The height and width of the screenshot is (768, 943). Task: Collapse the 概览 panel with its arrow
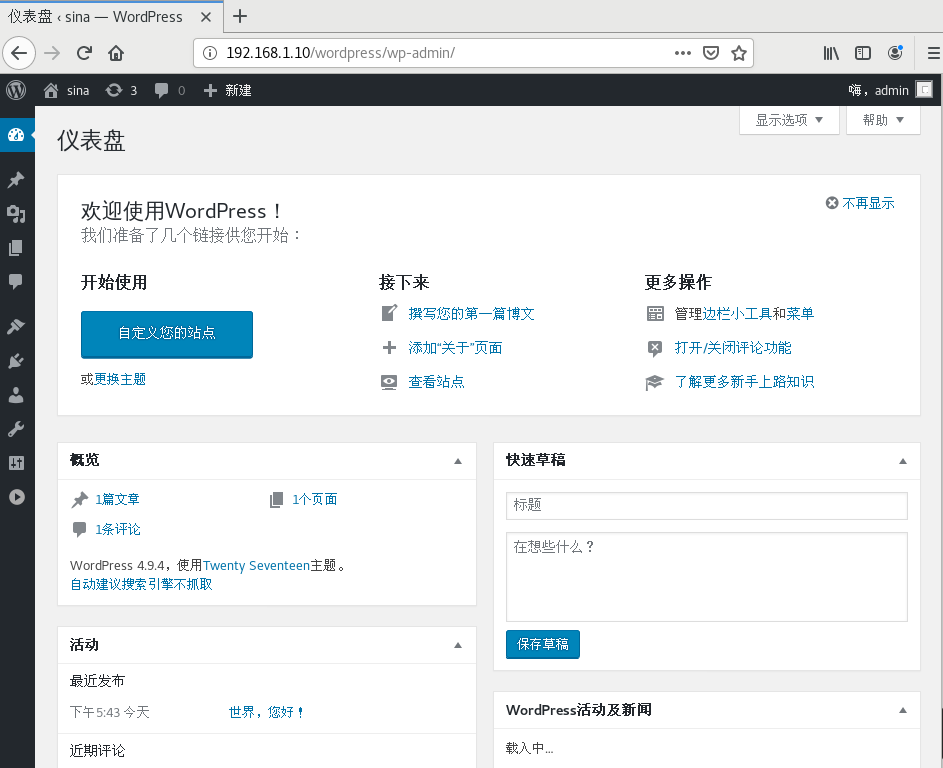click(458, 461)
